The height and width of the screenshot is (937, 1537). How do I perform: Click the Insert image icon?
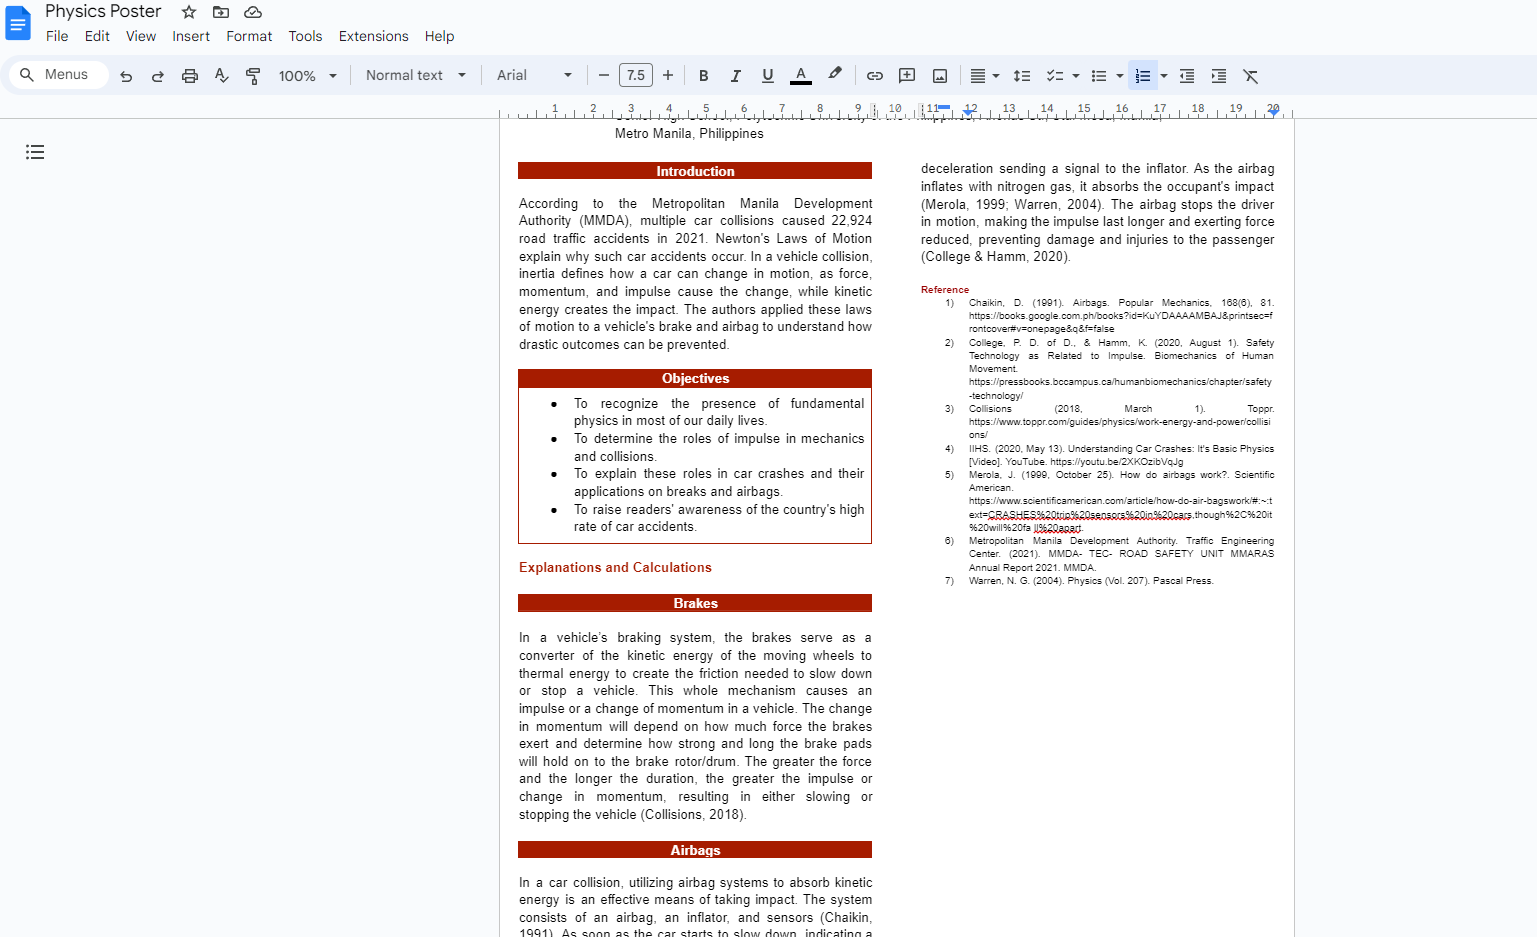(940, 76)
